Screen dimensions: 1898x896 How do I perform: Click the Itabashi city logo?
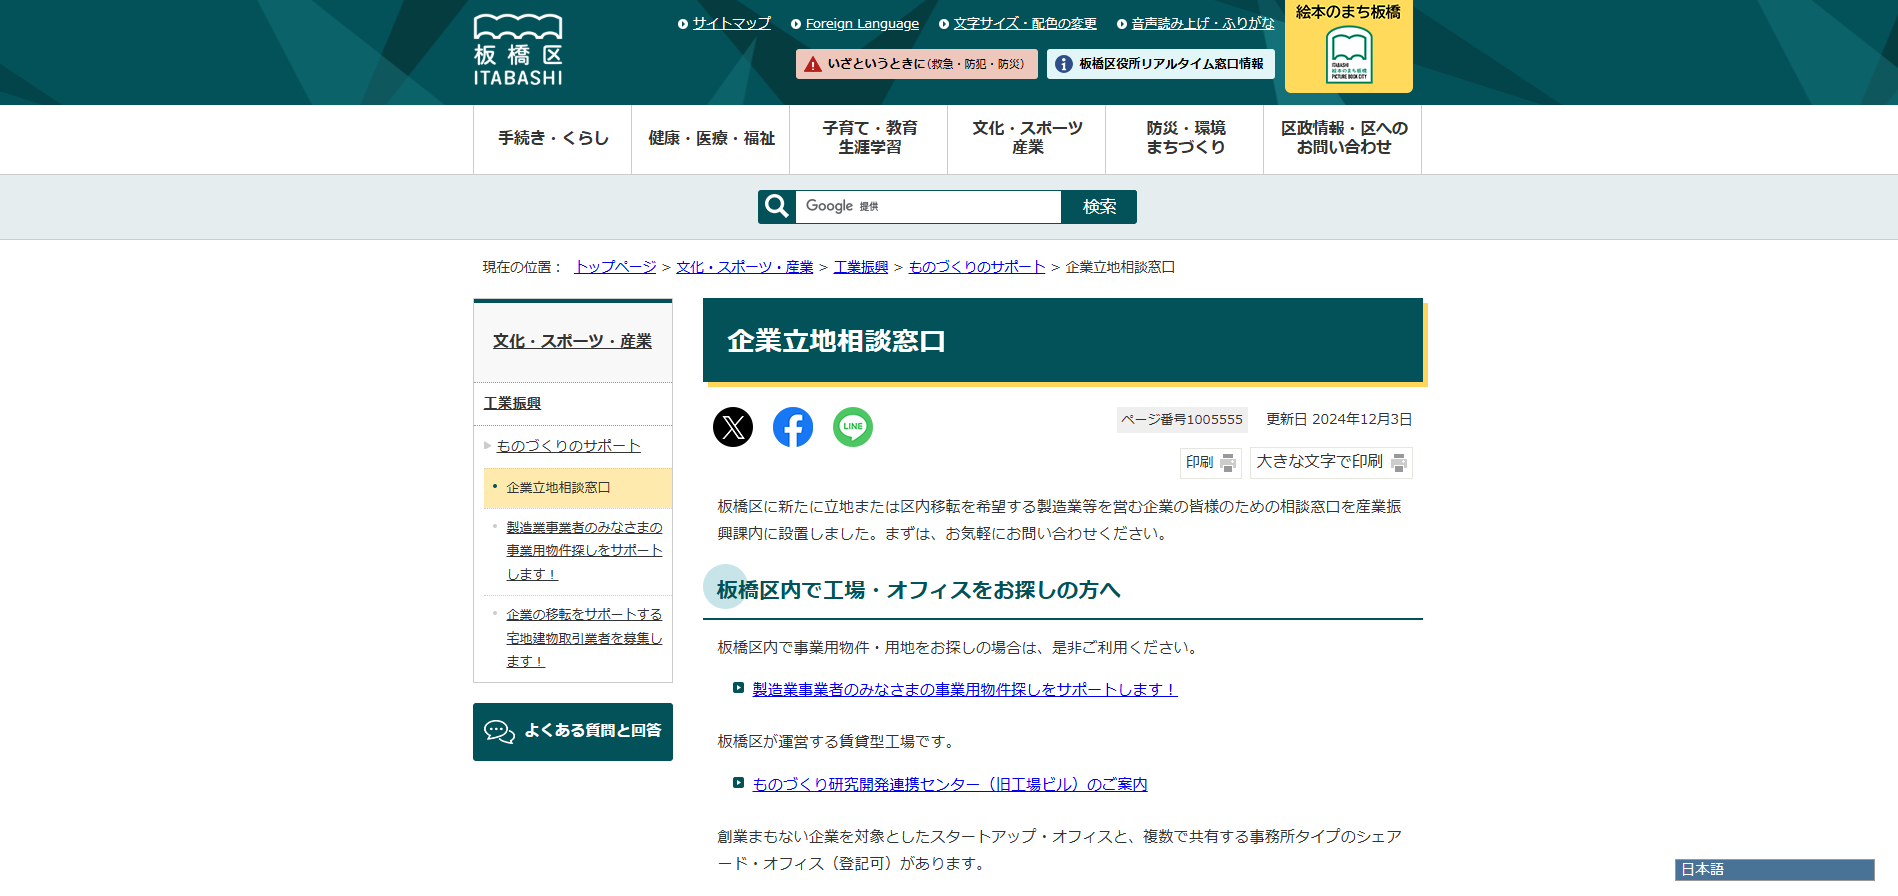pos(518,50)
